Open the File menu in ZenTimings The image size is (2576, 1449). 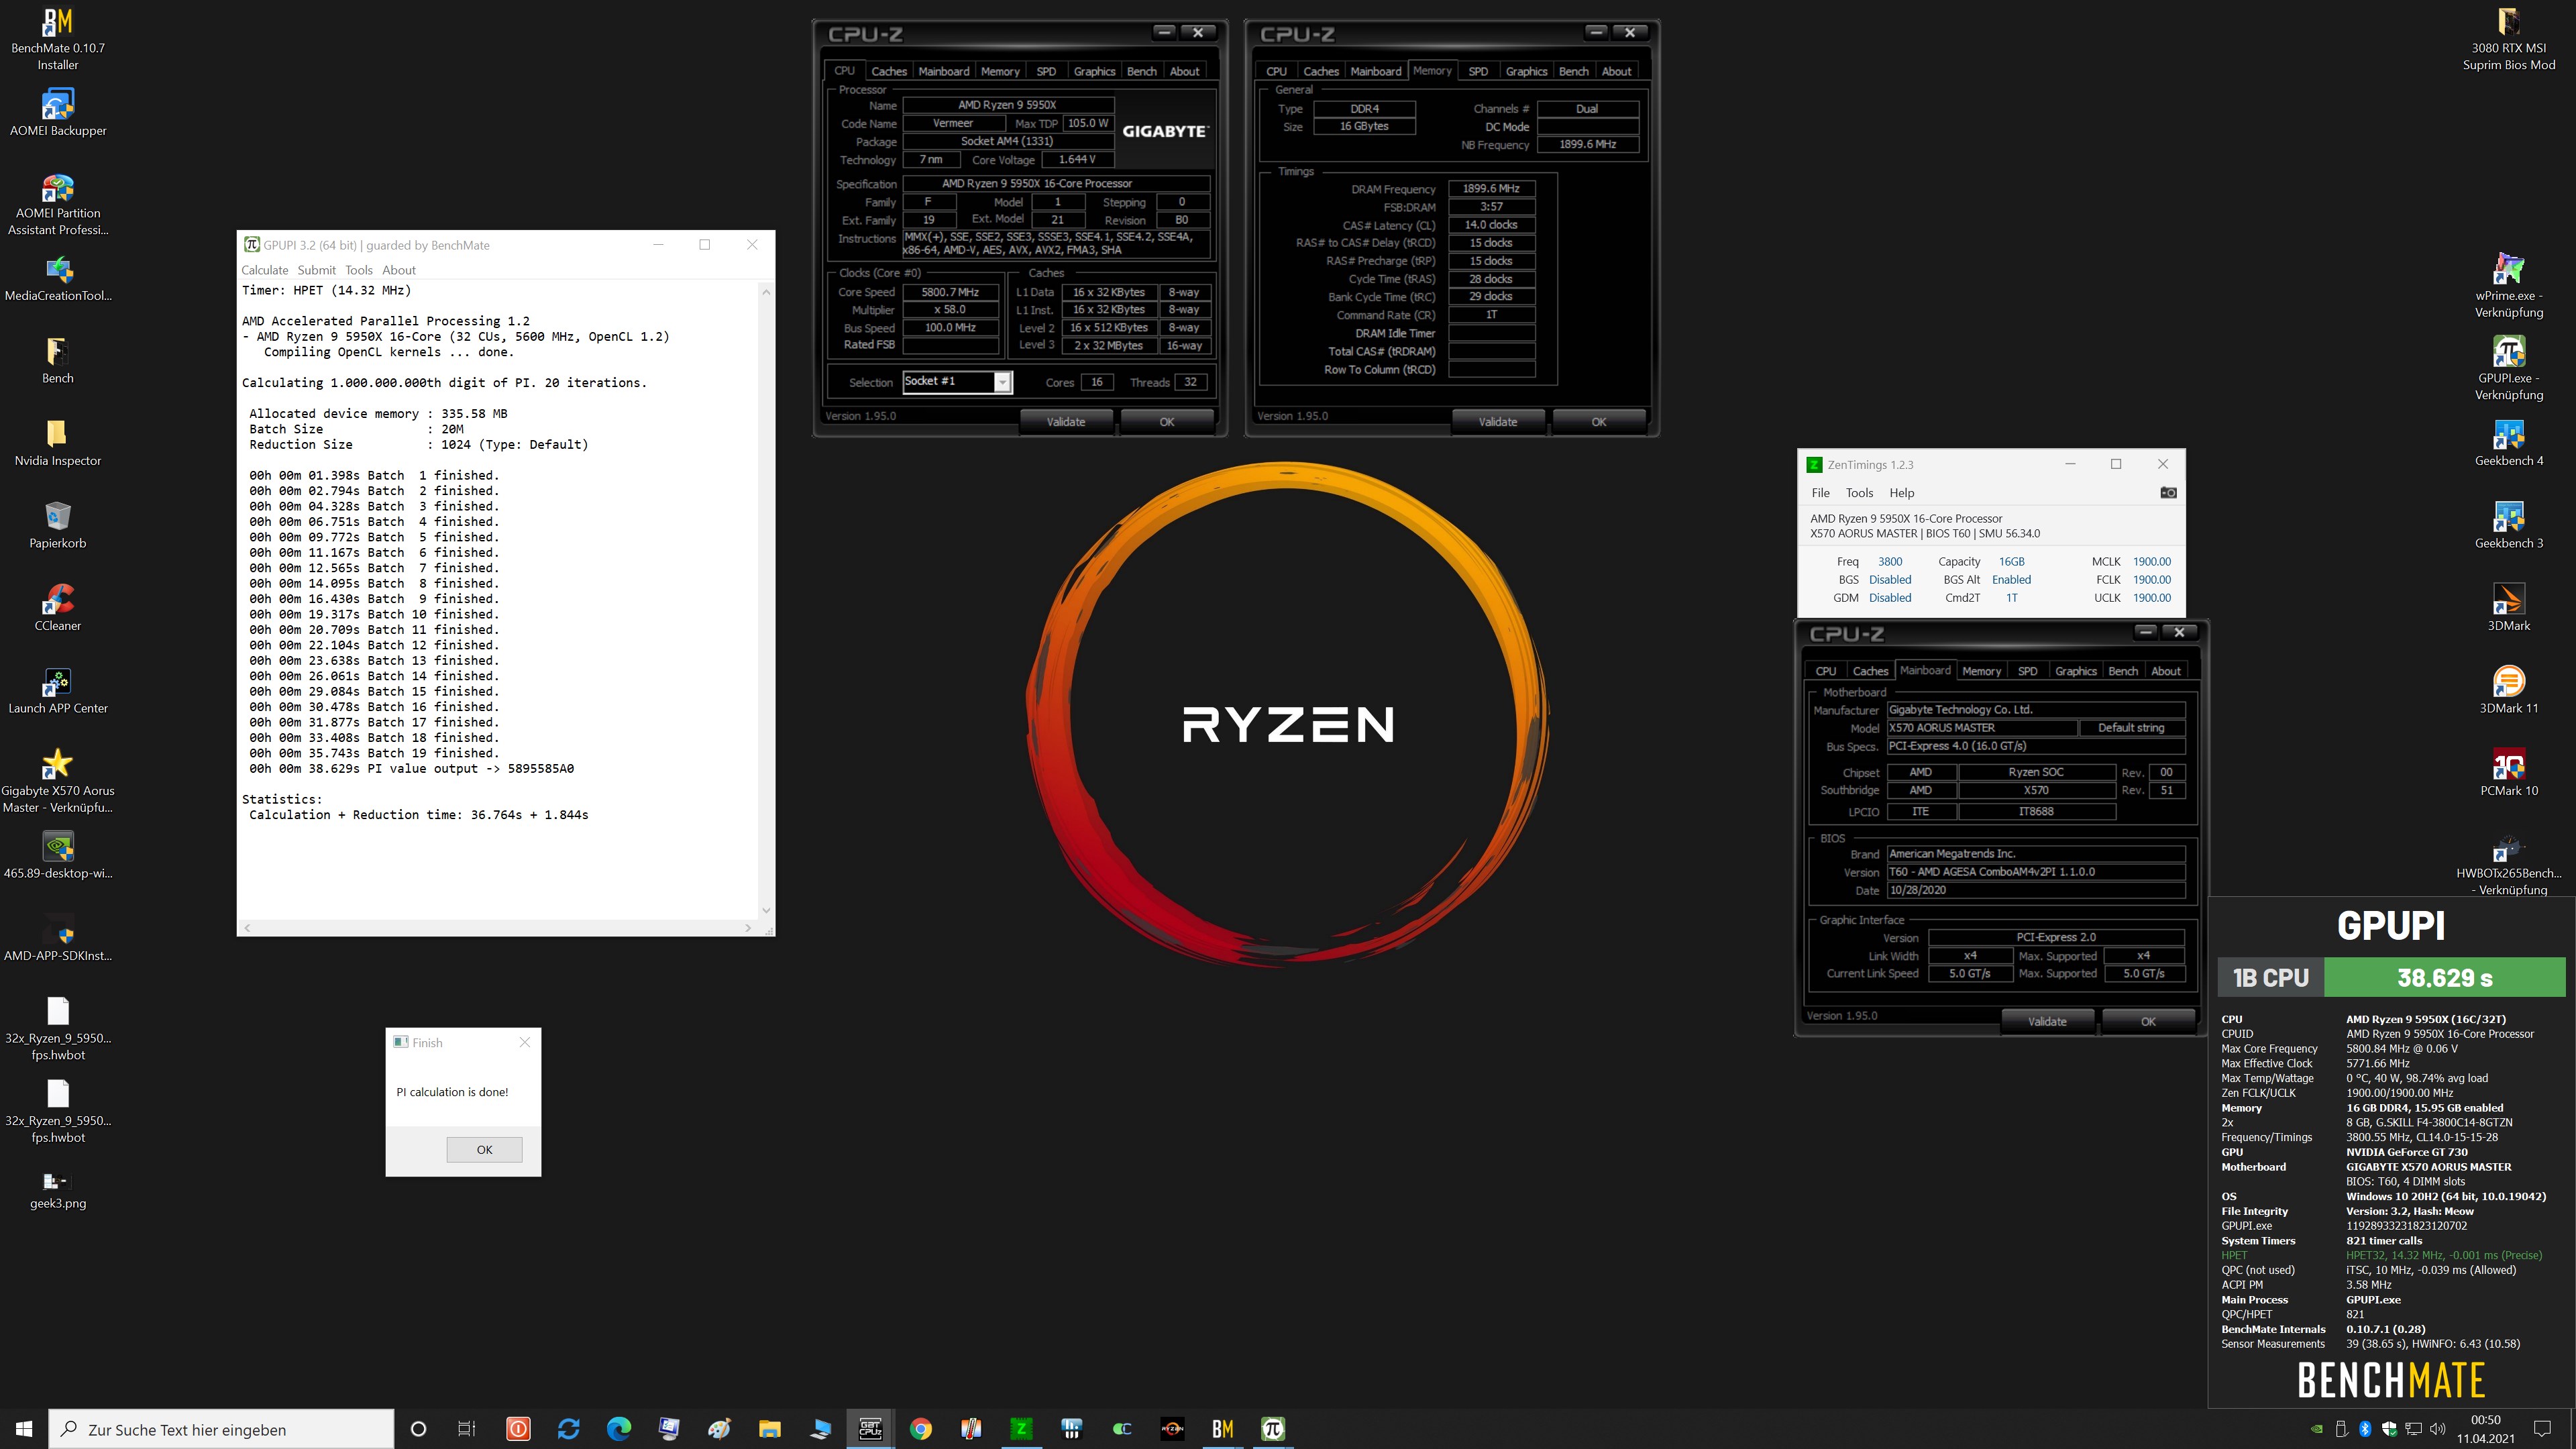click(x=1820, y=493)
